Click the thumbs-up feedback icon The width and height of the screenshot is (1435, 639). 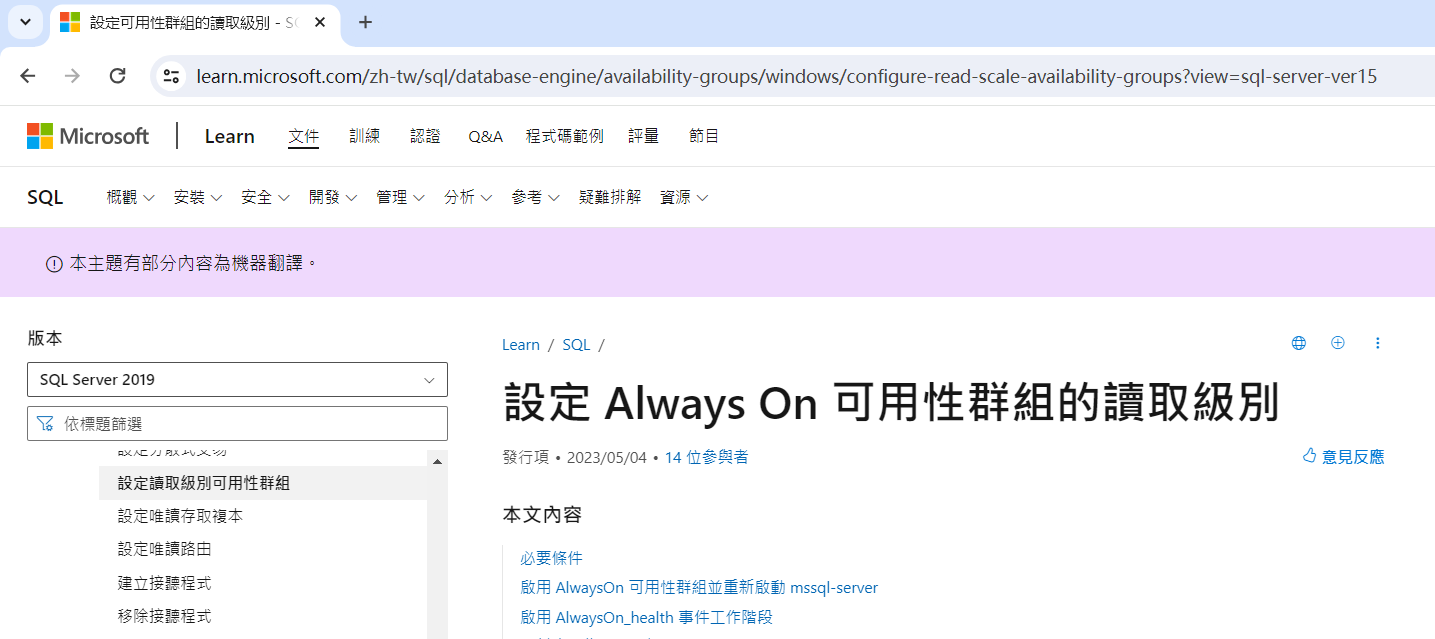tap(1309, 456)
